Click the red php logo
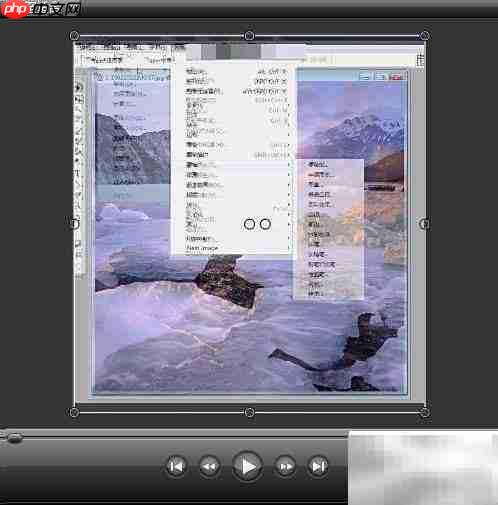Screen dimensions: 498x505 tap(14, 9)
